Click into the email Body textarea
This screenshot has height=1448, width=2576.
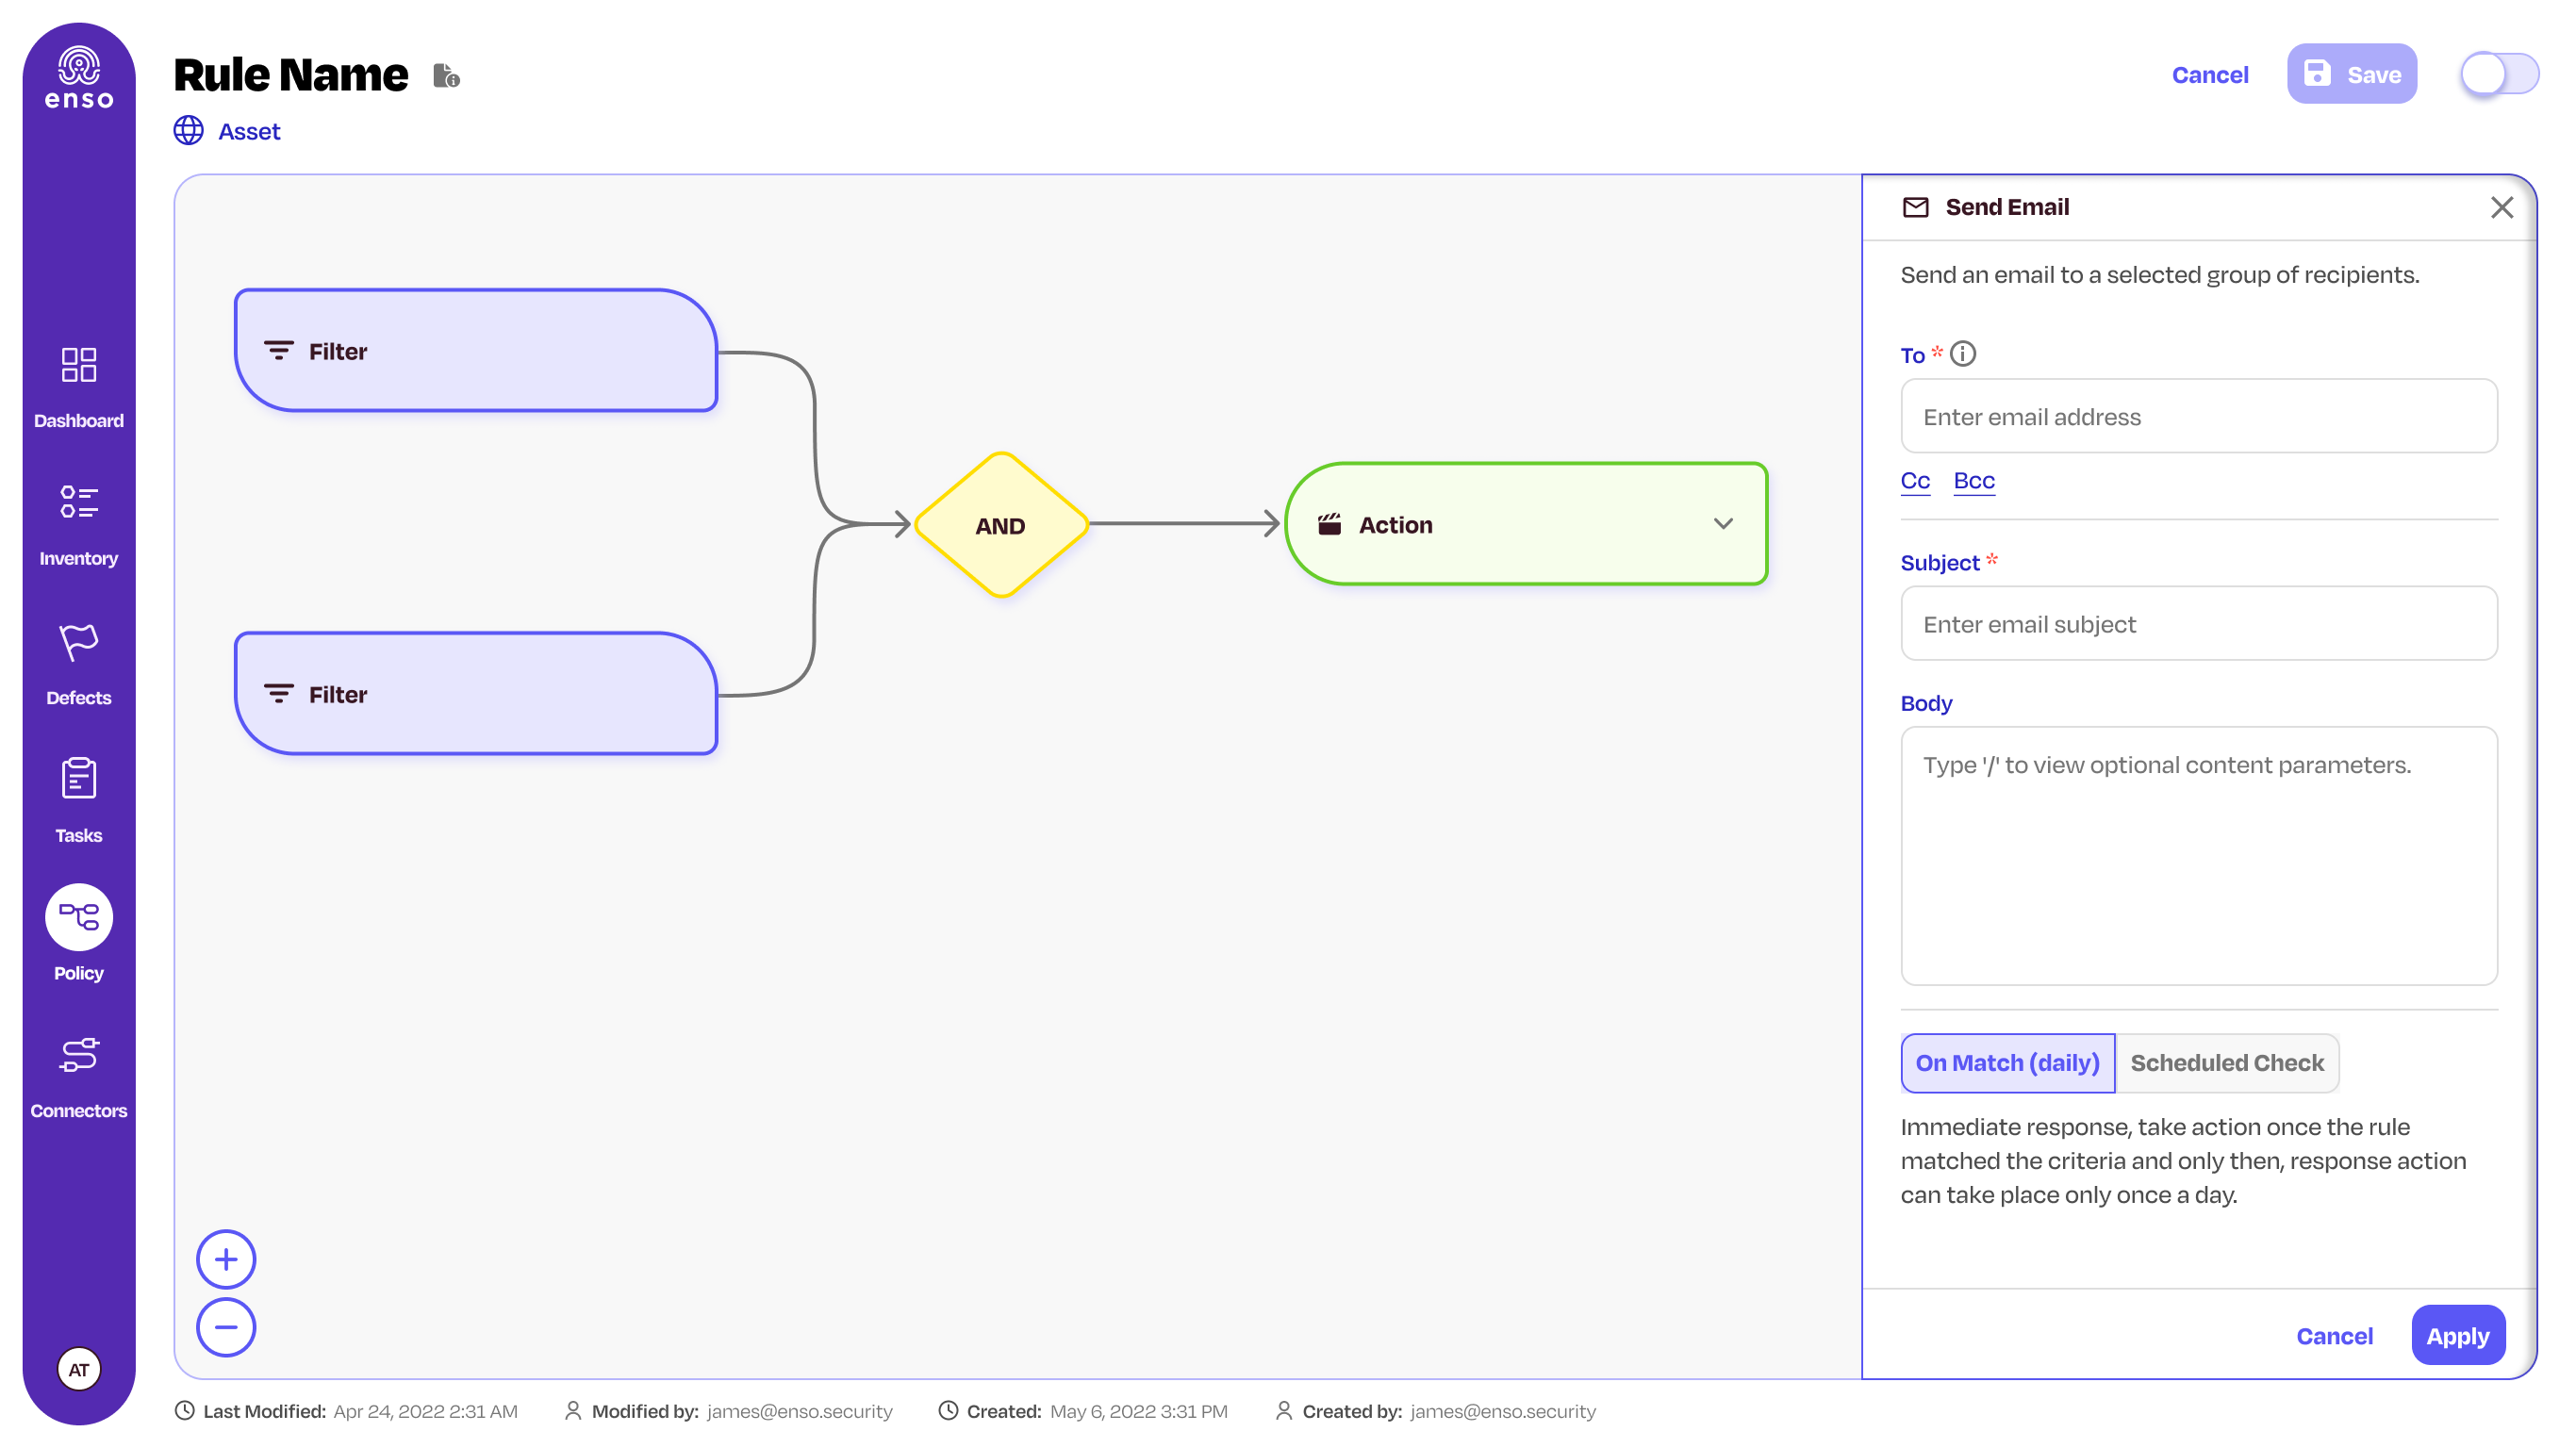pyautogui.click(x=2199, y=856)
